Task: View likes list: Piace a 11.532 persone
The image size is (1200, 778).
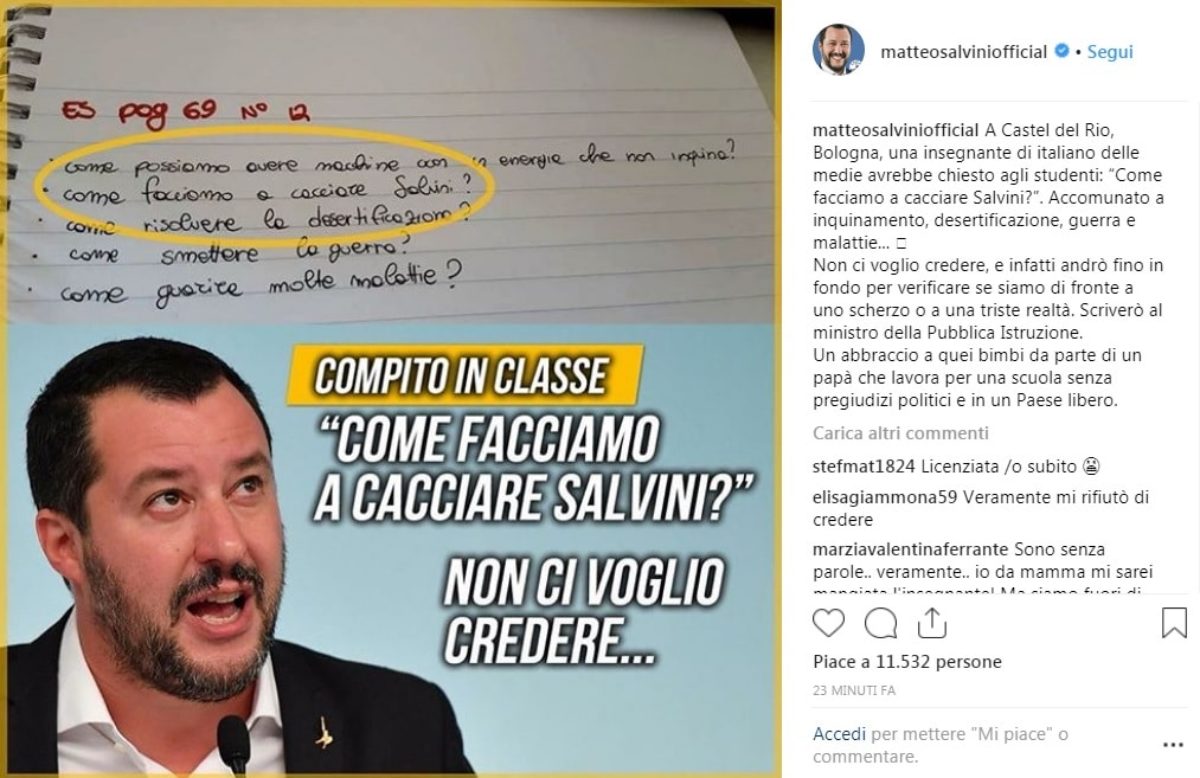Action: click(907, 662)
